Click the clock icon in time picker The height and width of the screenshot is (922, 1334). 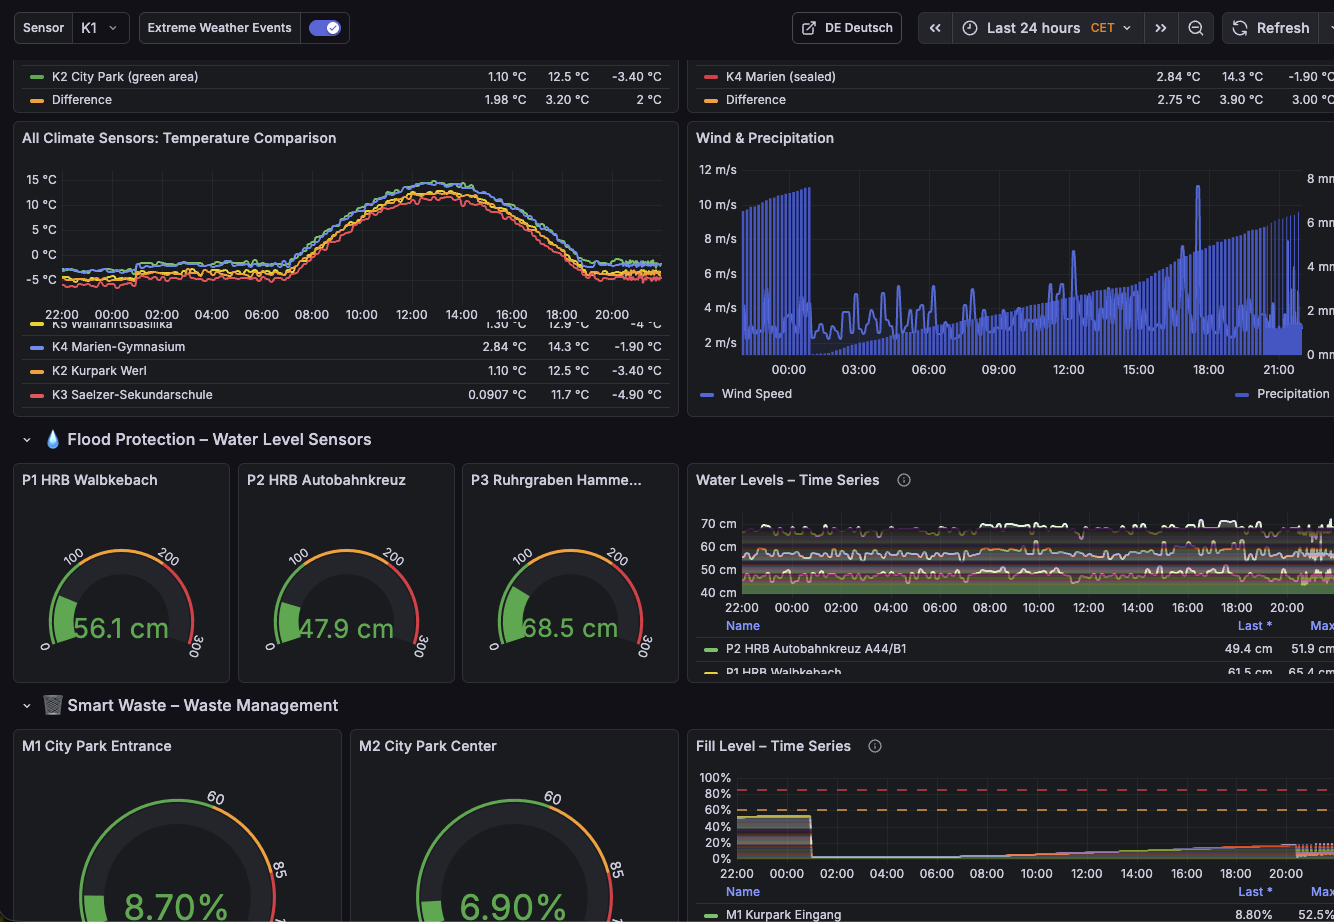click(970, 28)
